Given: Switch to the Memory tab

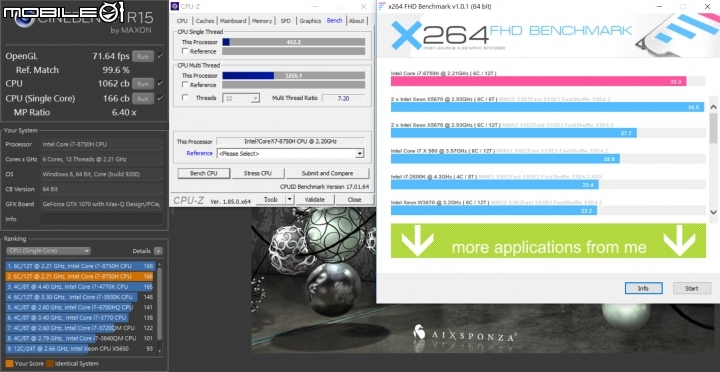Looking at the screenshot, I should pyautogui.click(x=262, y=21).
